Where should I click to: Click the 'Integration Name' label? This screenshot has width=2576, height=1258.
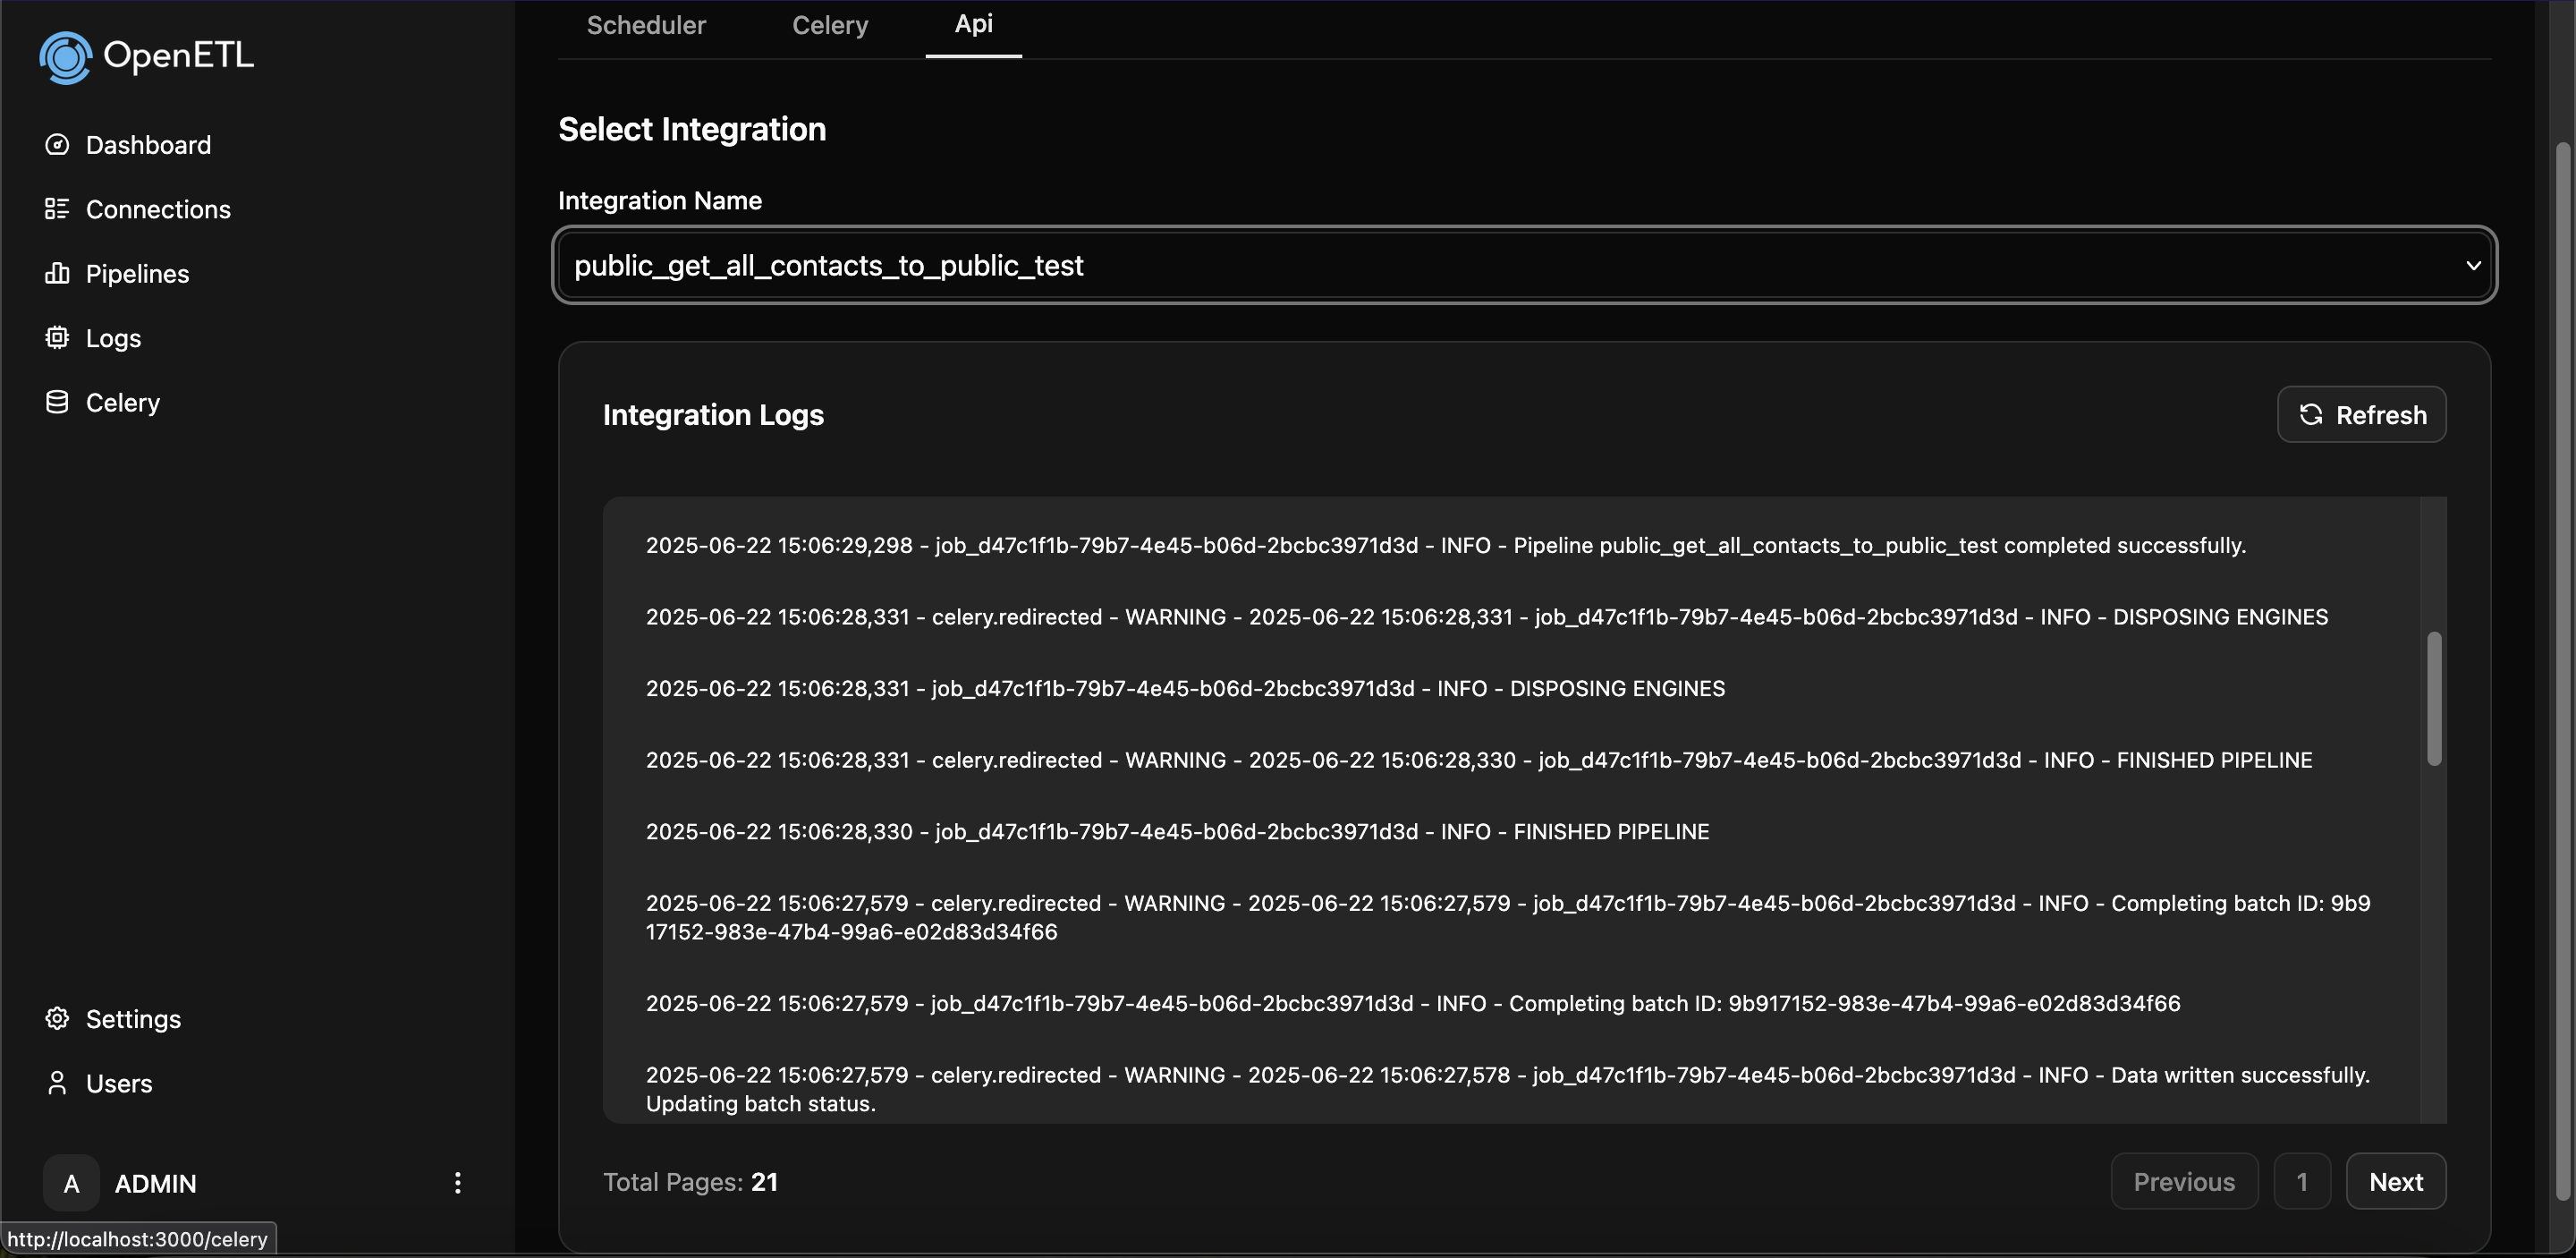click(x=660, y=201)
